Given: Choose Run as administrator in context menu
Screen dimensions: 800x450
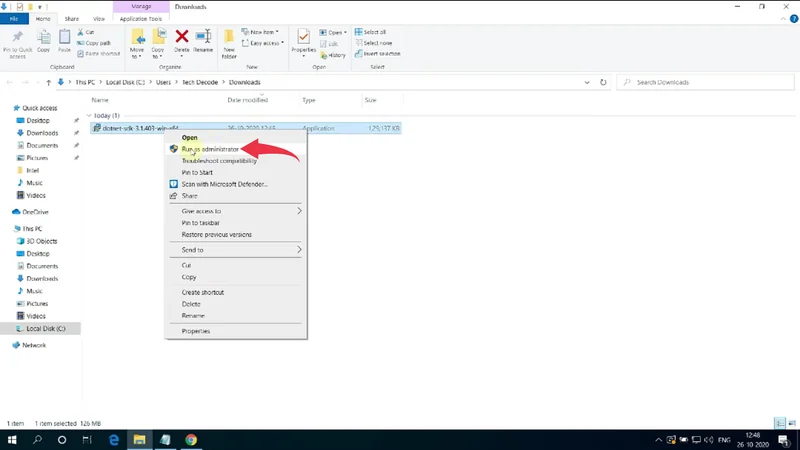Looking at the screenshot, I should pos(210,149).
